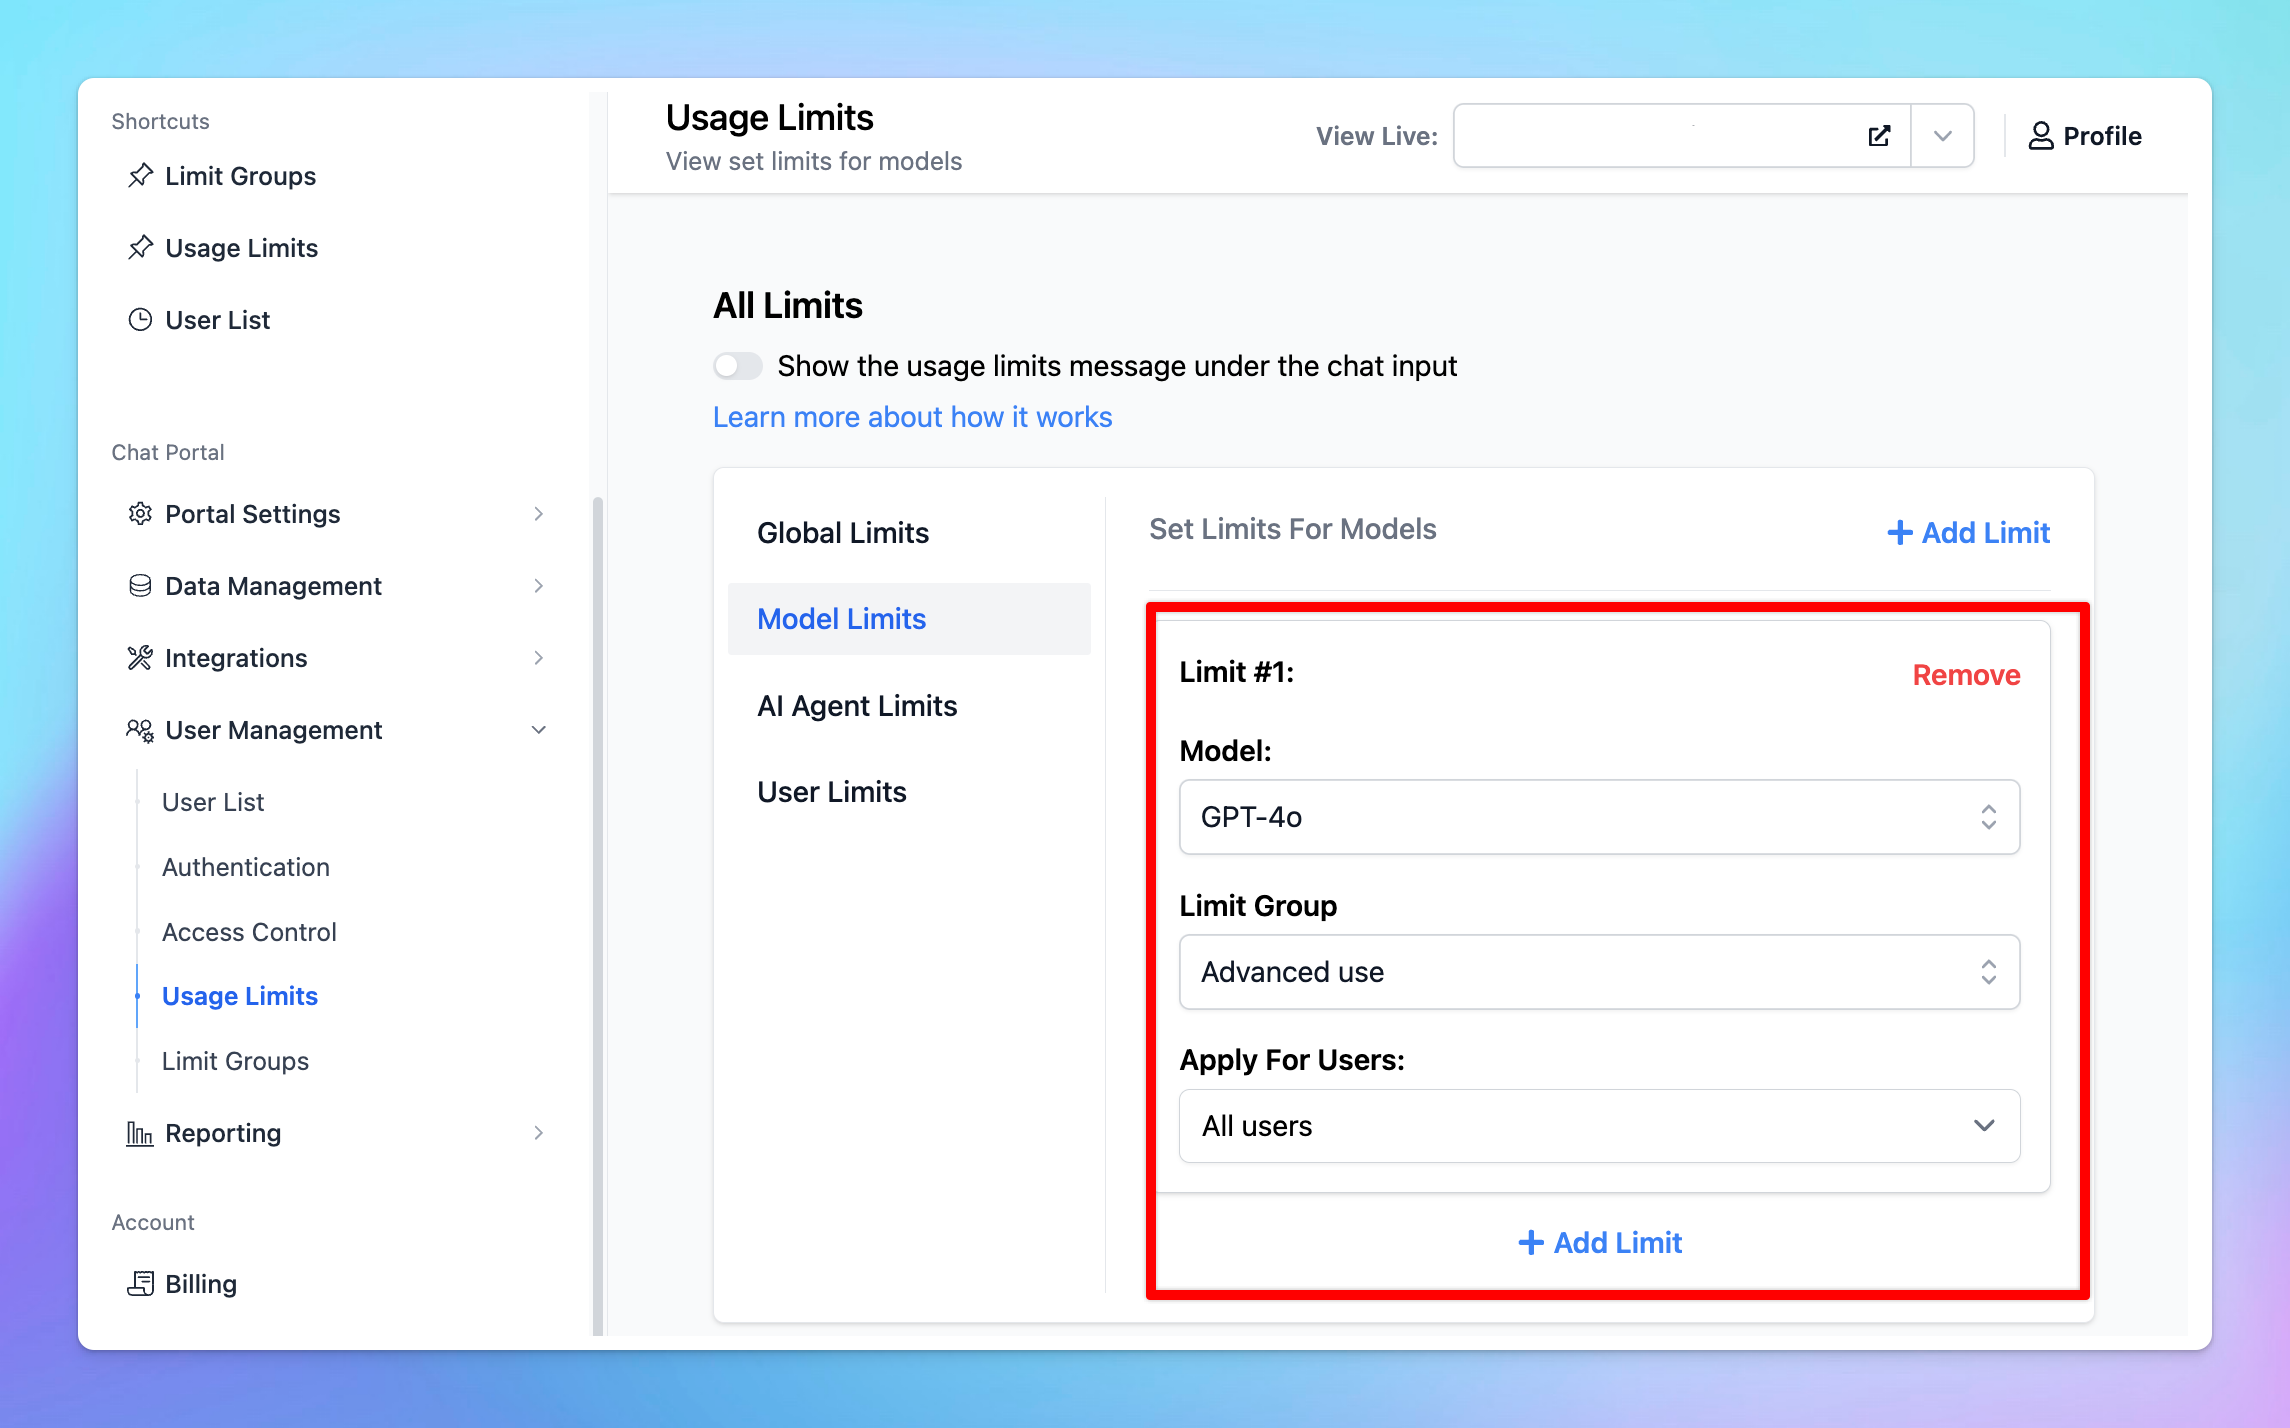Select the Global Limits tab
The width and height of the screenshot is (2290, 1428).
tap(842, 531)
